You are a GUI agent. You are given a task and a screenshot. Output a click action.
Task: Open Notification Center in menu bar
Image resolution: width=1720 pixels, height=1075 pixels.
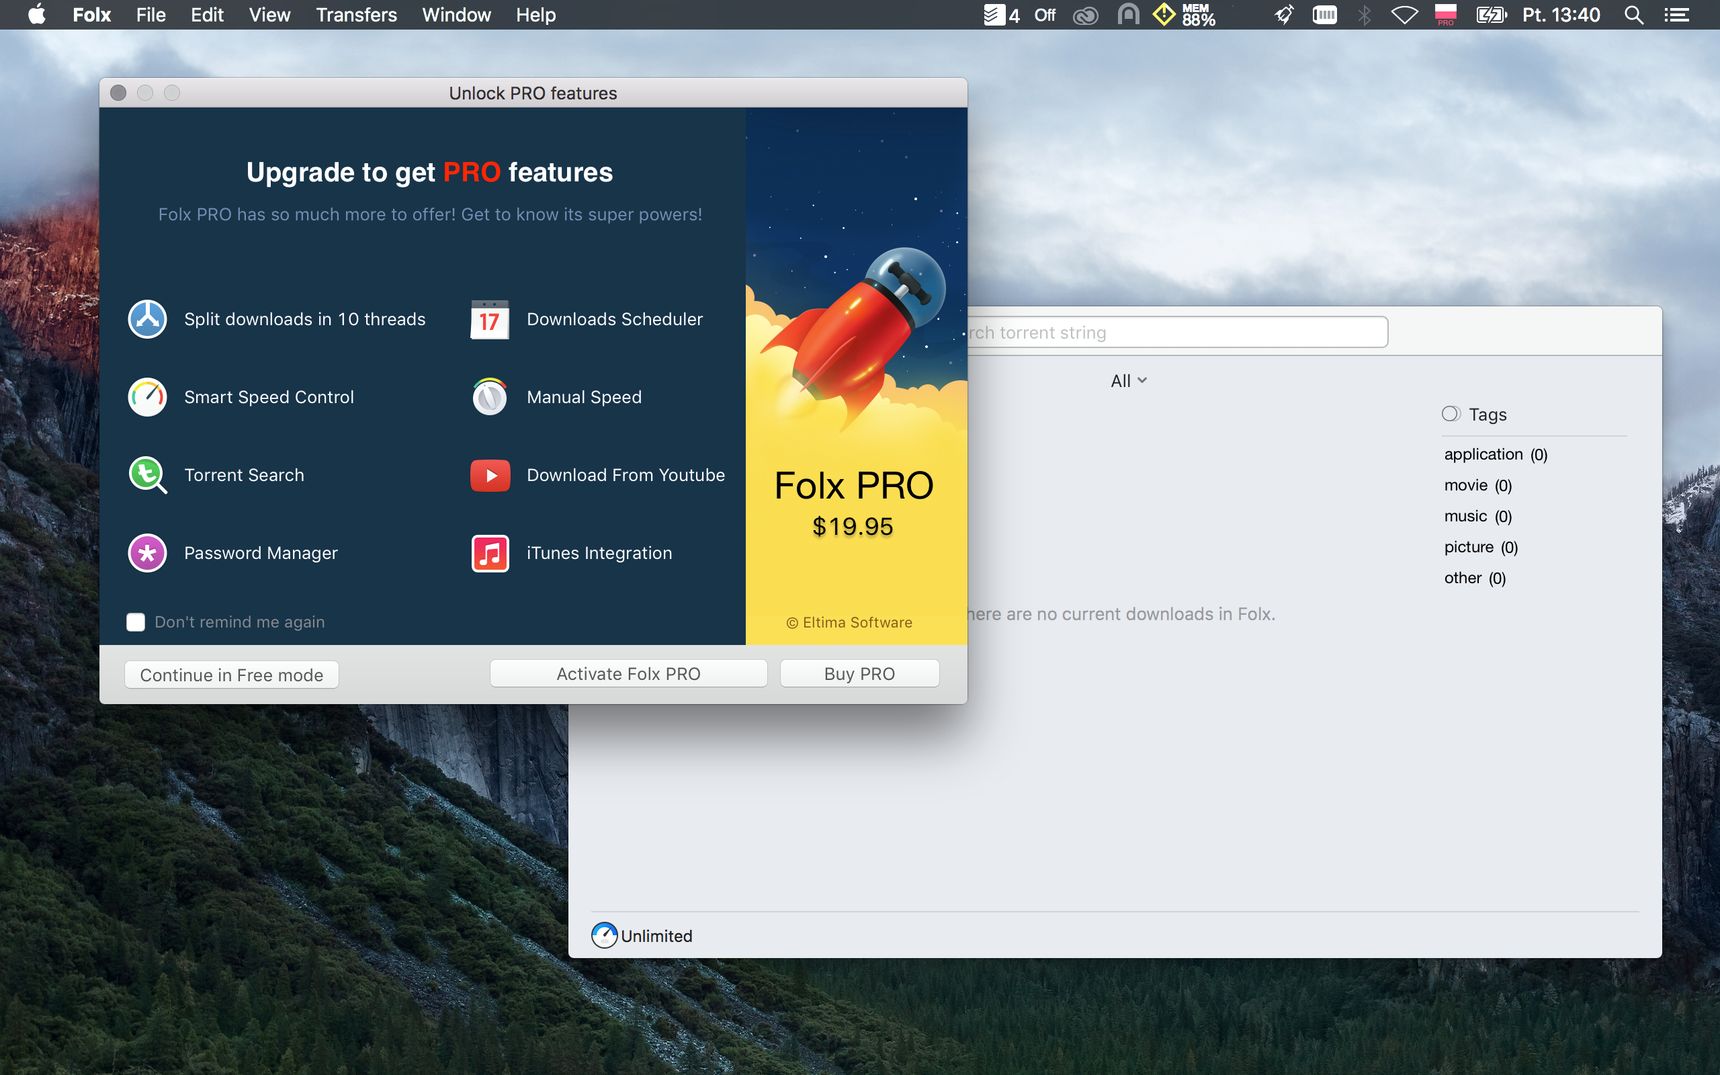[x=1676, y=15]
